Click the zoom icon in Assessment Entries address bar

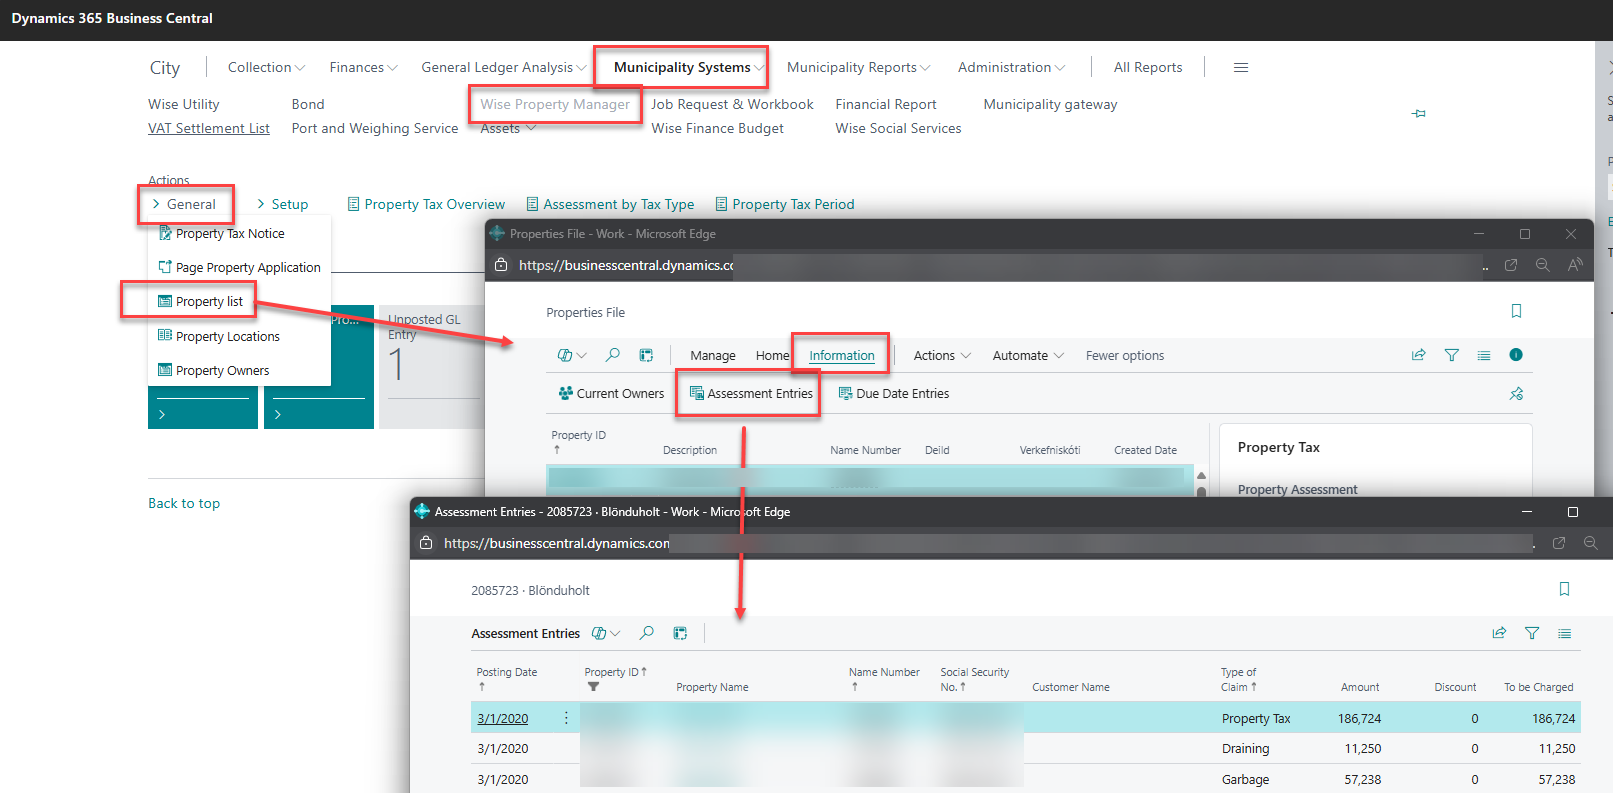(1591, 543)
